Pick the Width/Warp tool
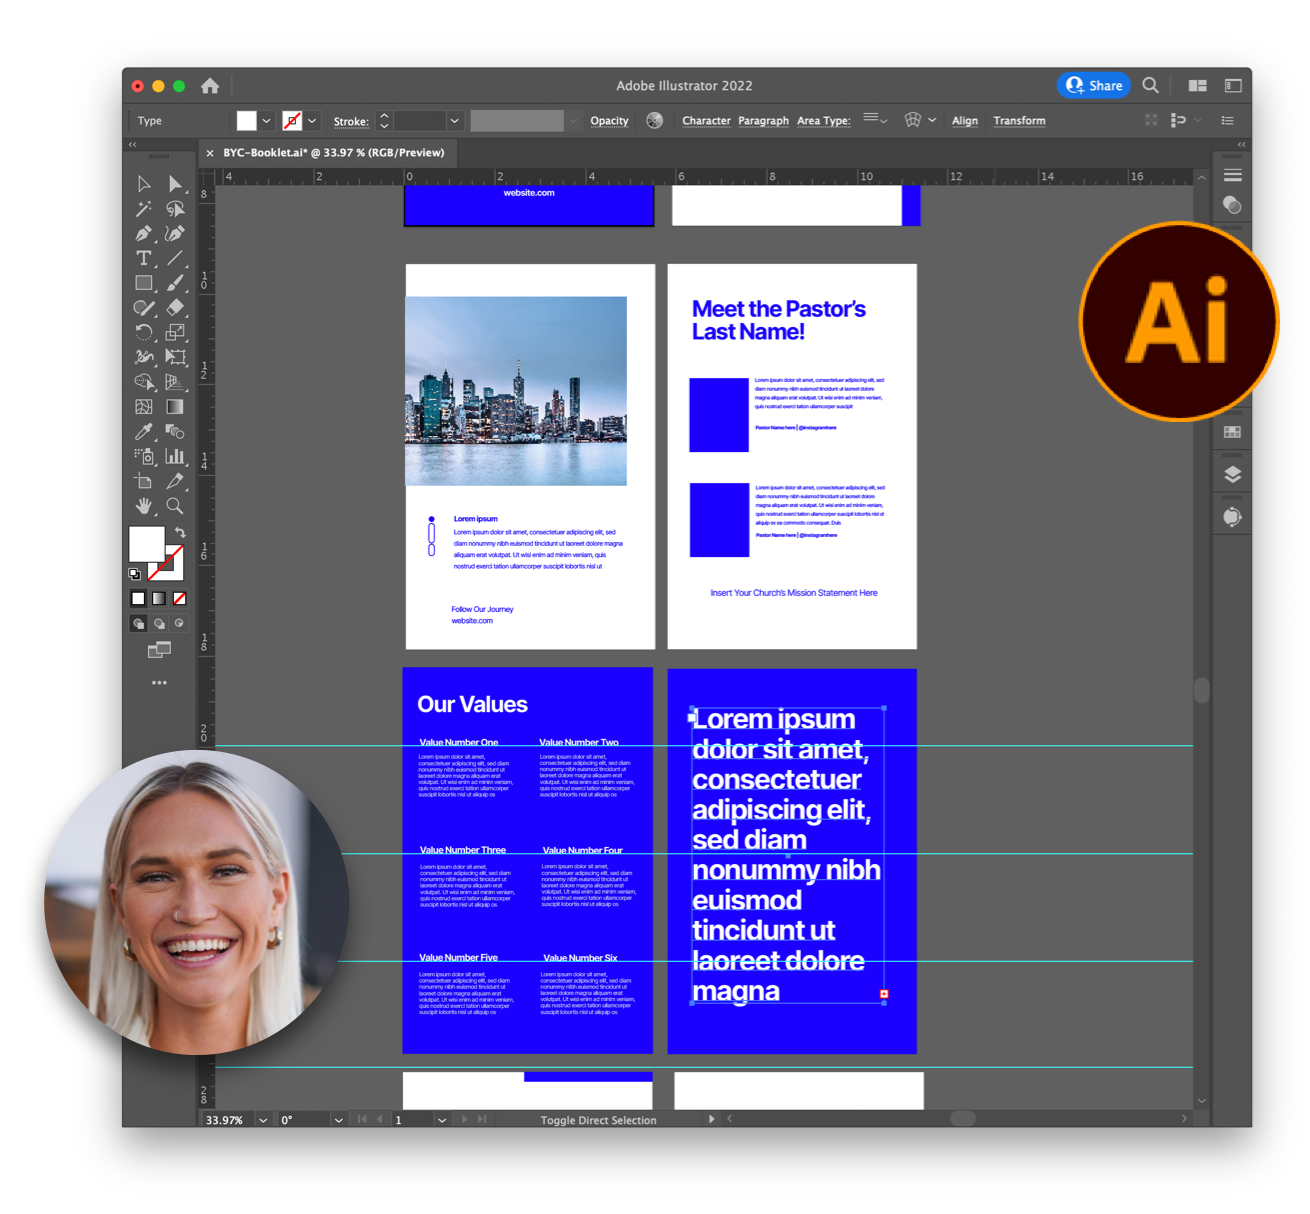This screenshot has width=1310, height=1214. [144, 357]
